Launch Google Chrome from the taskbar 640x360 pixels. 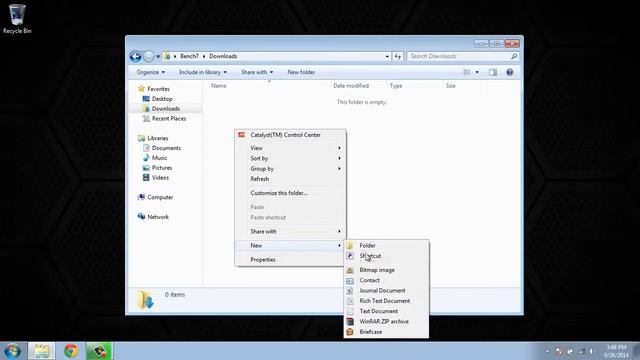(71, 351)
